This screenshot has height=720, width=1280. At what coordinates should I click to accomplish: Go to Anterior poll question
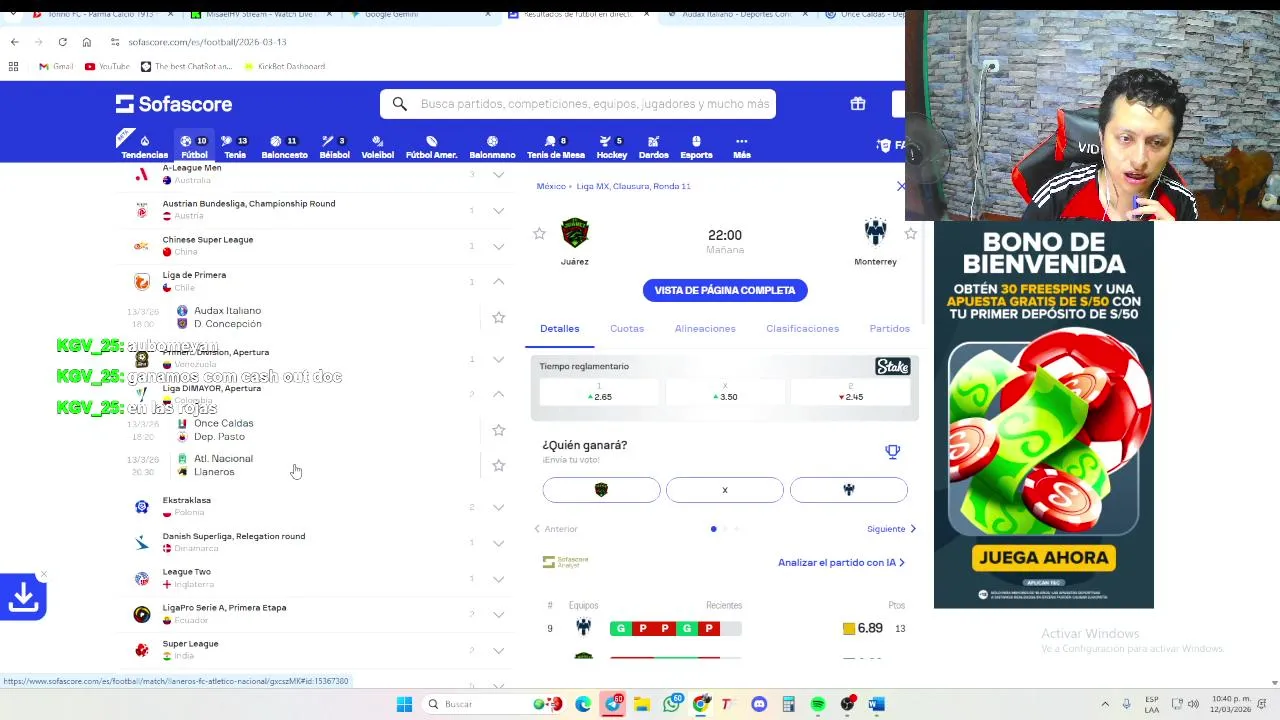(x=555, y=529)
